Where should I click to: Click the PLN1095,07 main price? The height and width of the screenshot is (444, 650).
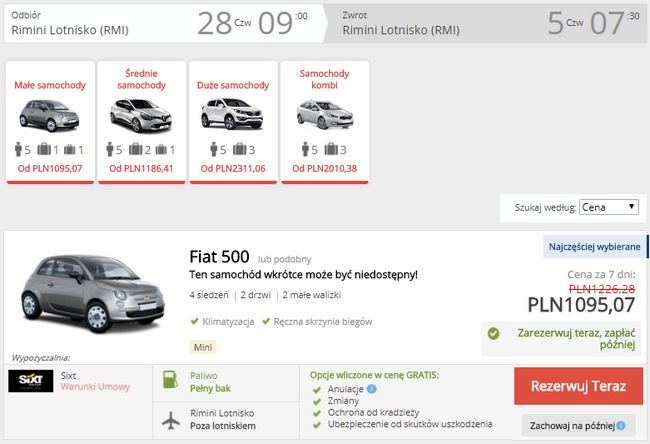point(581,305)
